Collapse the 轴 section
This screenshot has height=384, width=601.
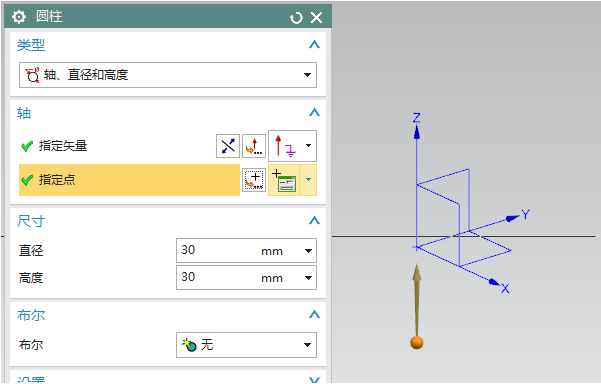click(x=314, y=113)
